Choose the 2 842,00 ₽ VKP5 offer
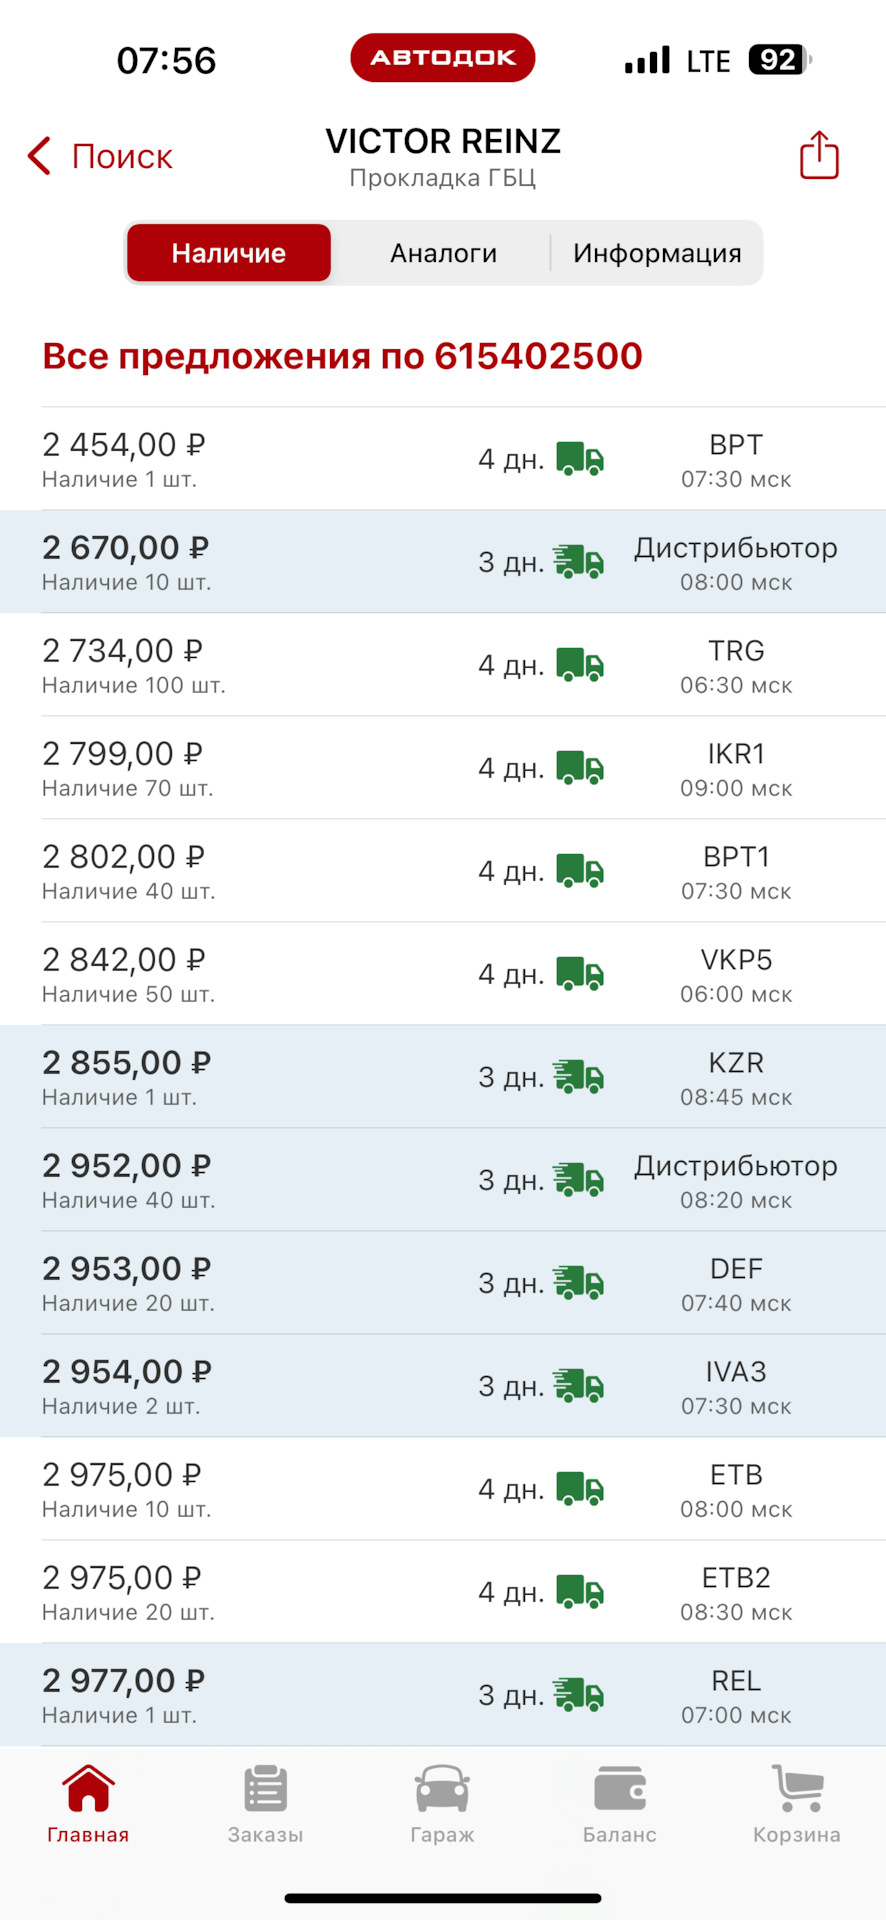Viewport: 886px width, 1920px height. point(443,974)
